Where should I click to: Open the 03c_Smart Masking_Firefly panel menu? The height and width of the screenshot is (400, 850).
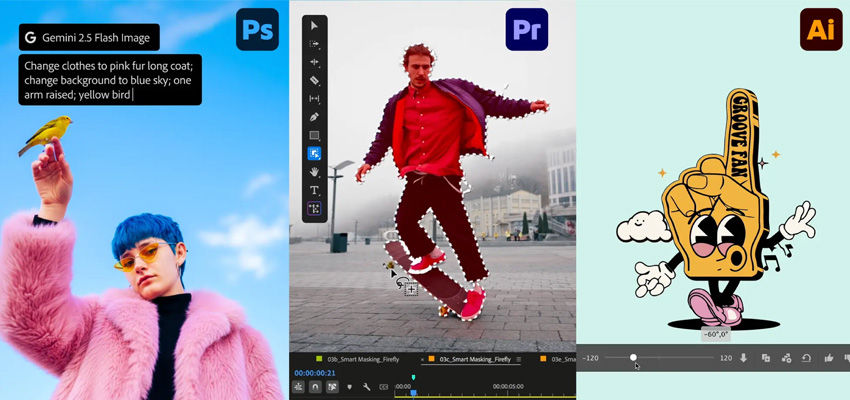coord(518,358)
